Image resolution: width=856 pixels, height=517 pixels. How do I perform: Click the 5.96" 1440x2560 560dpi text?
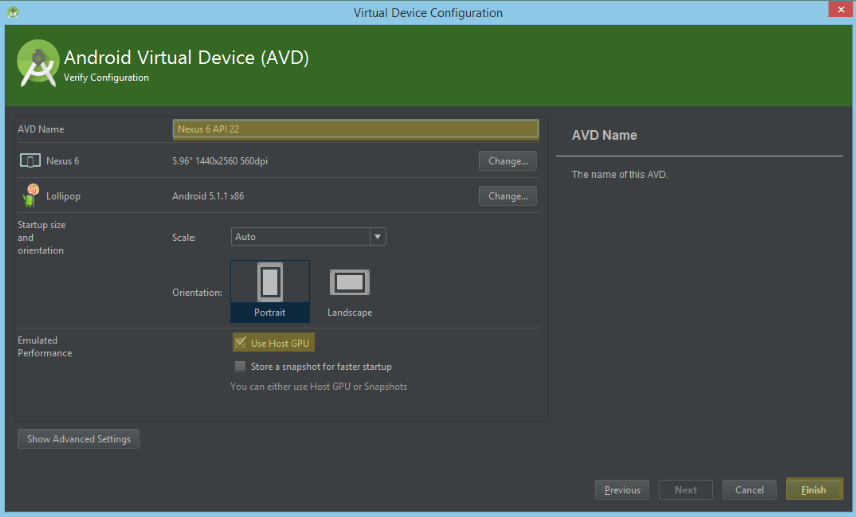coord(220,161)
